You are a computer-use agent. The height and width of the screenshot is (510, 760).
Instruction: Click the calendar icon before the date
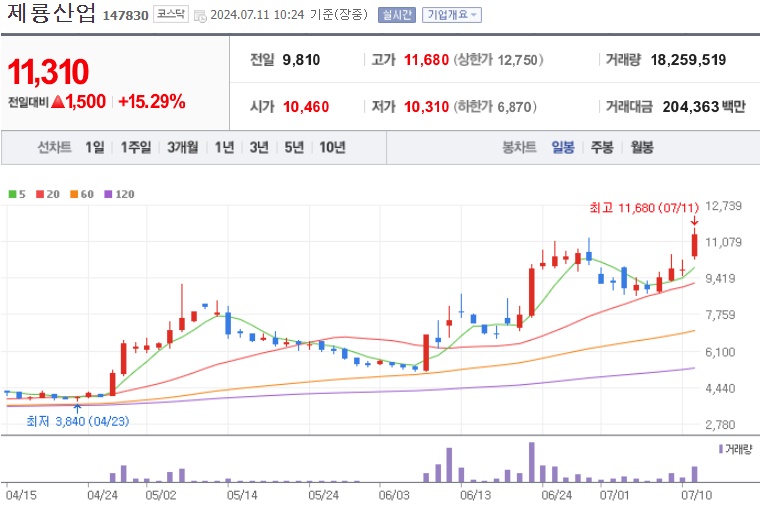tap(200, 16)
